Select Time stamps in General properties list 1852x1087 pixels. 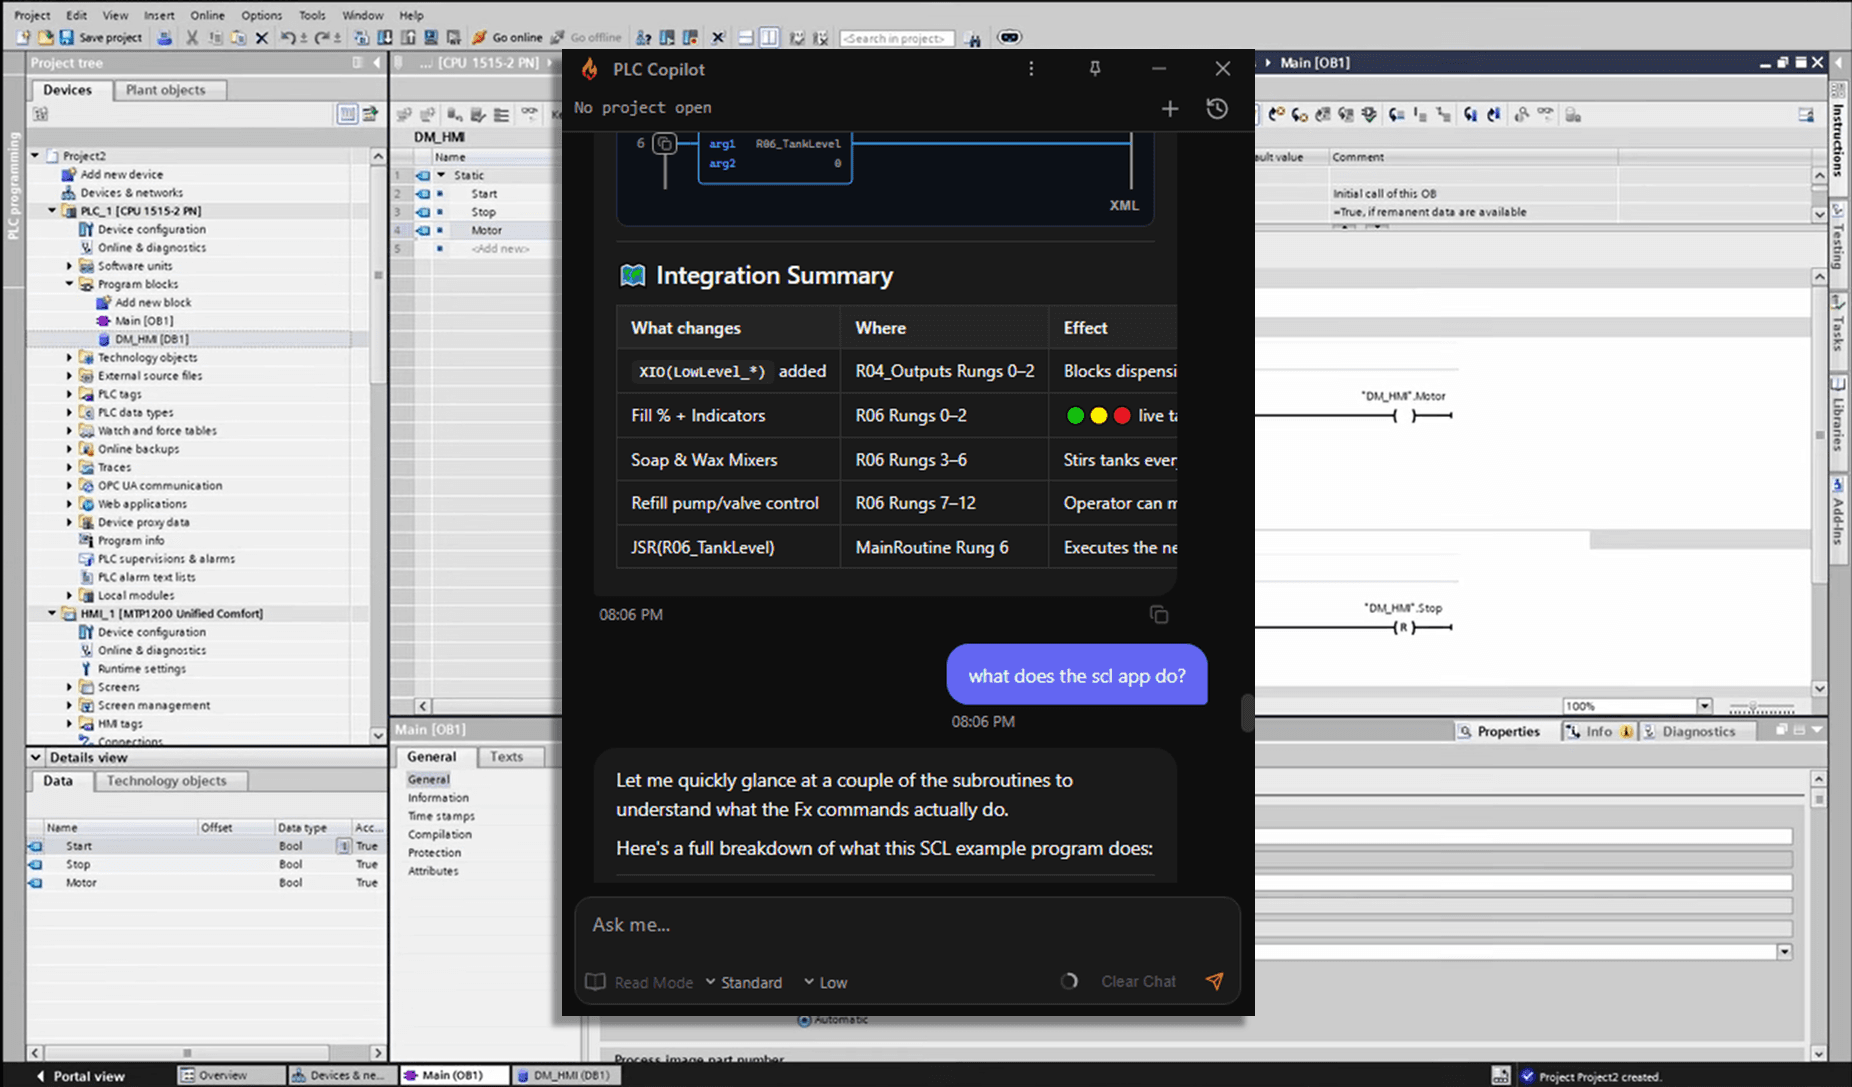click(x=441, y=816)
